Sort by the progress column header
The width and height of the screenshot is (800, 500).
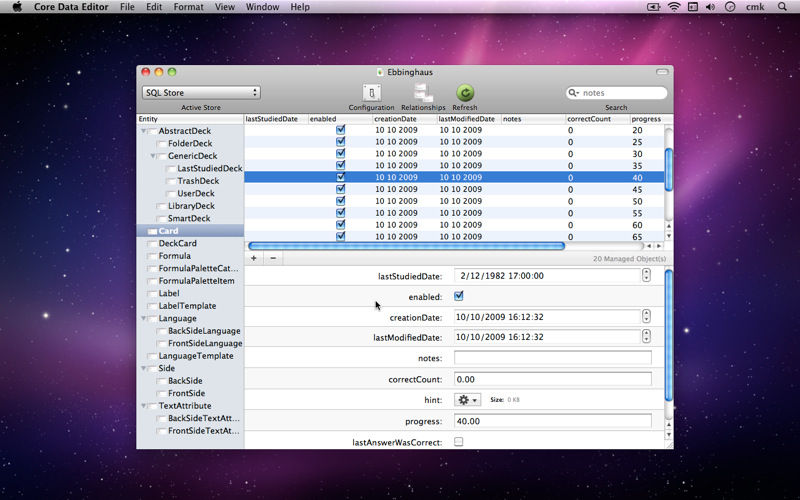[647, 119]
